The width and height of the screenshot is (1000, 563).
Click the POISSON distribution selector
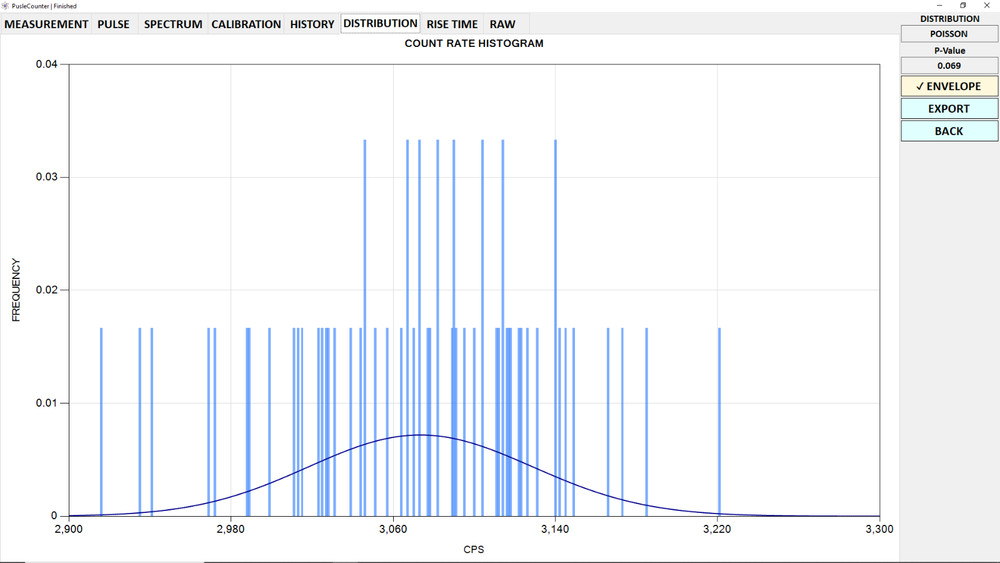949,34
